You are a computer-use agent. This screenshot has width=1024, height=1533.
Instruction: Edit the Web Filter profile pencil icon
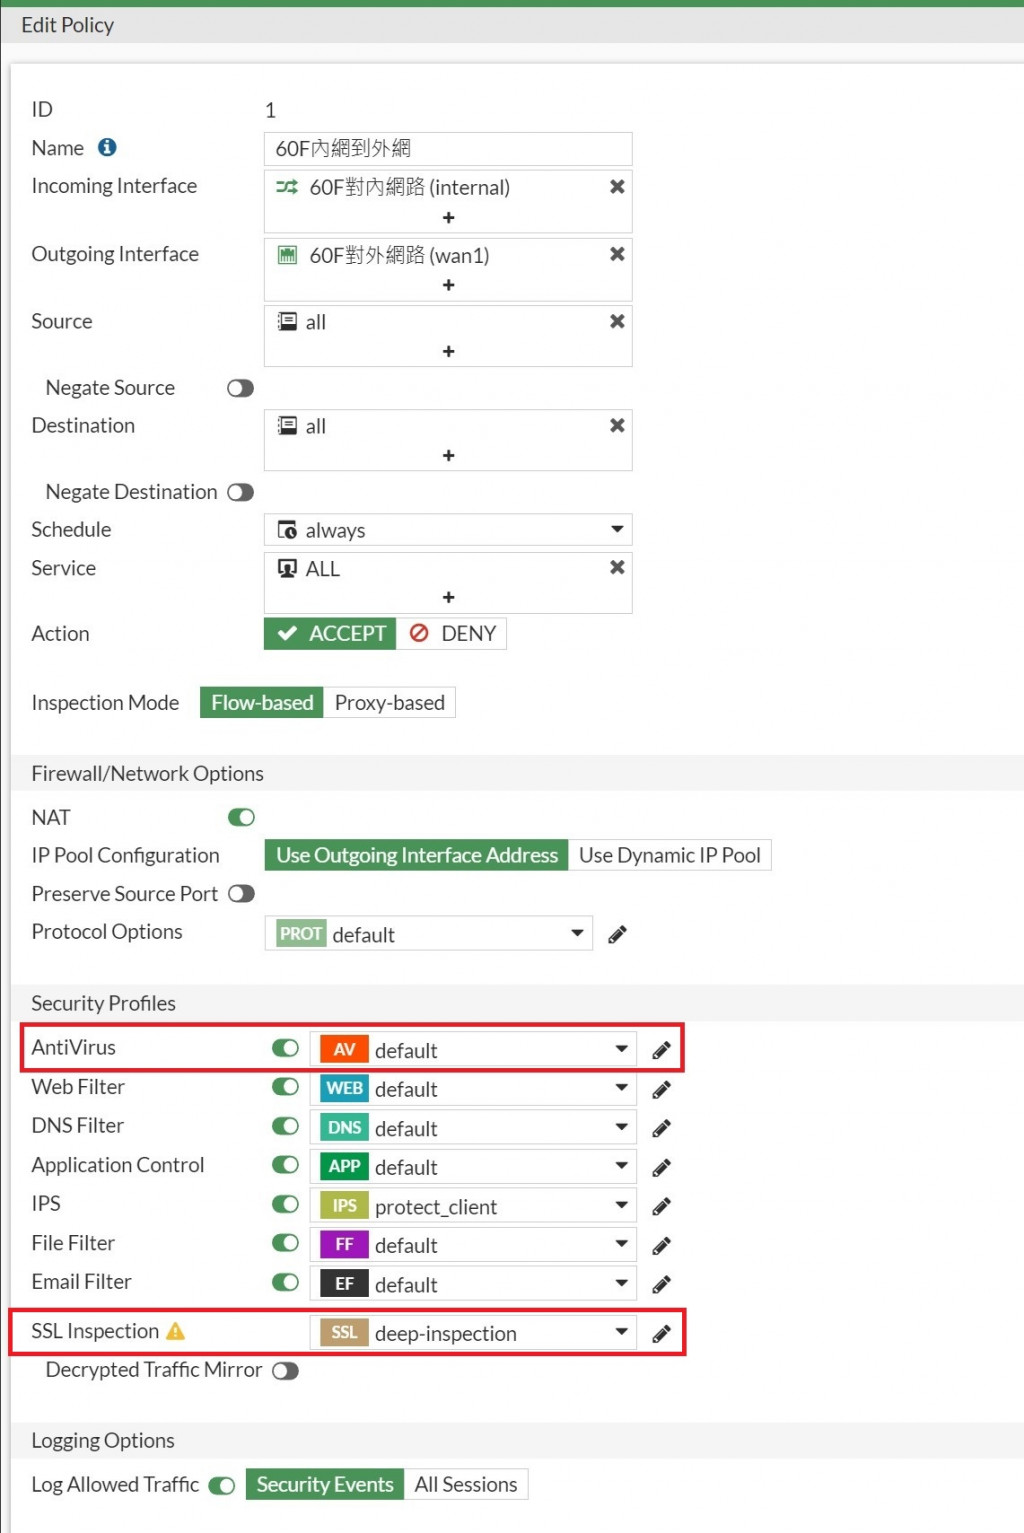point(661,1090)
